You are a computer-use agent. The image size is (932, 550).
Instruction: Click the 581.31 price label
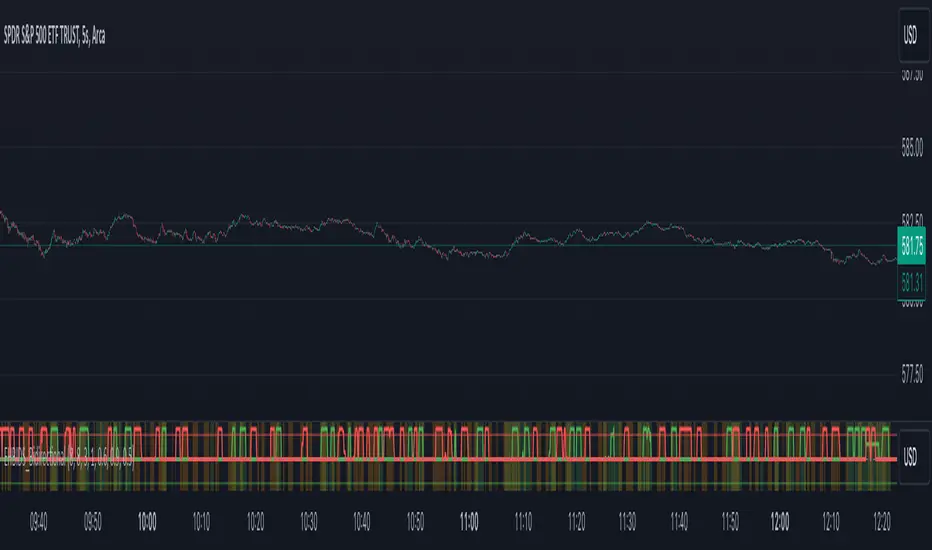click(910, 283)
